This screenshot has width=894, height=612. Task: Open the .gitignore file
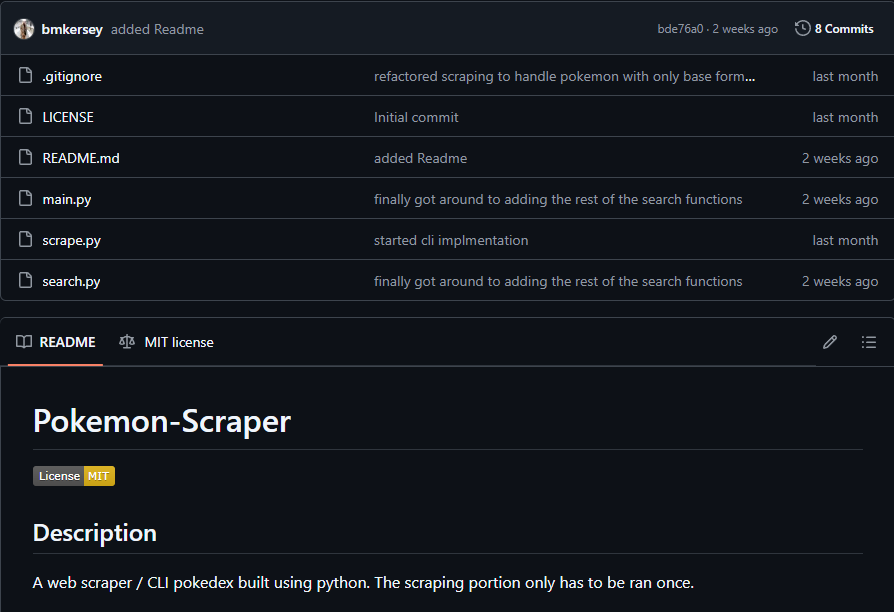coord(72,76)
